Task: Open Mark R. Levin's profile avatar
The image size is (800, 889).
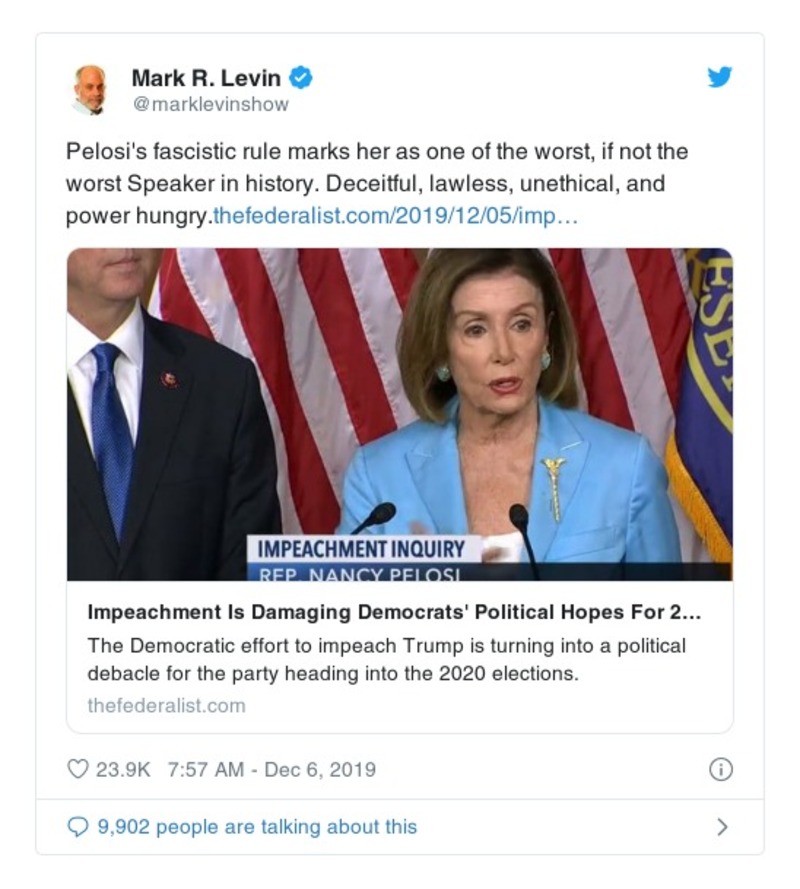Action: pos(90,90)
